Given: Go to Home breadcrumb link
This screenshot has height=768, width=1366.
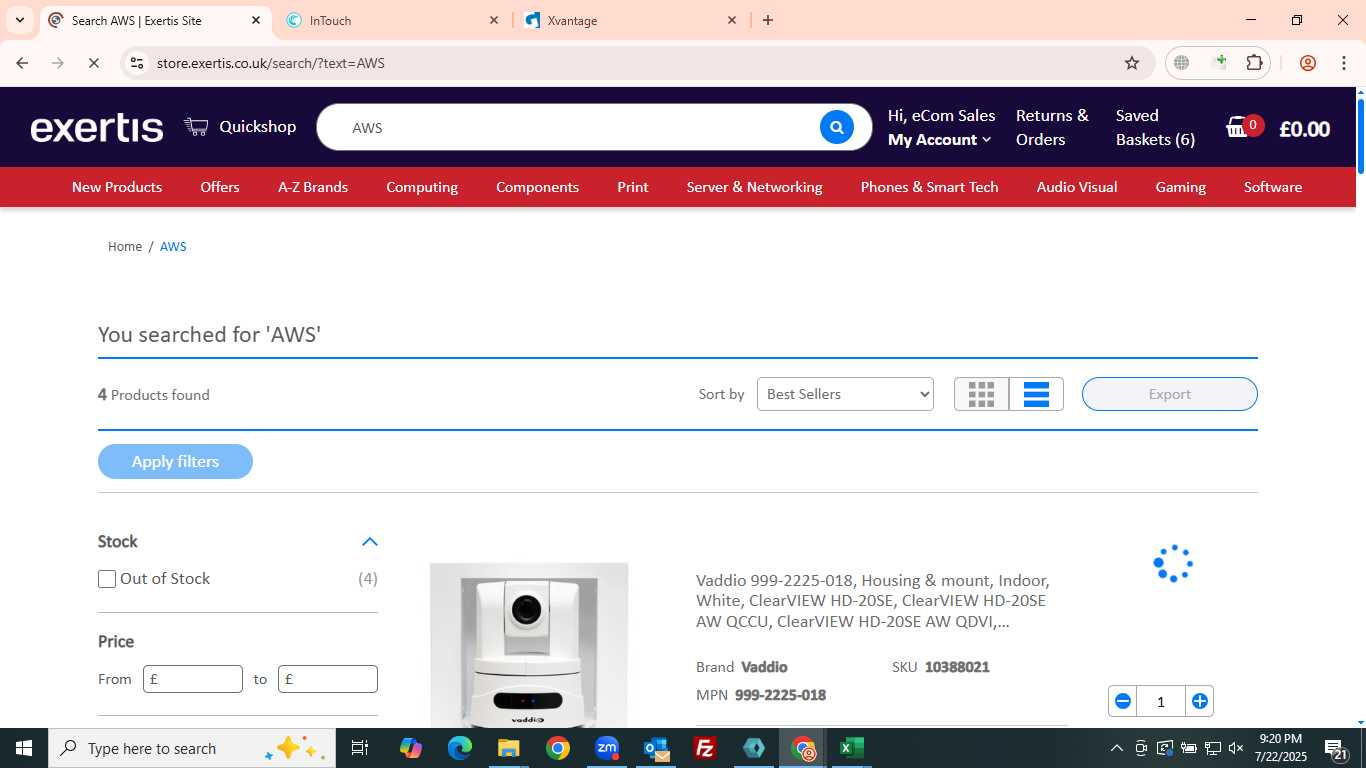Looking at the screenshot, I should pos(125,246).
